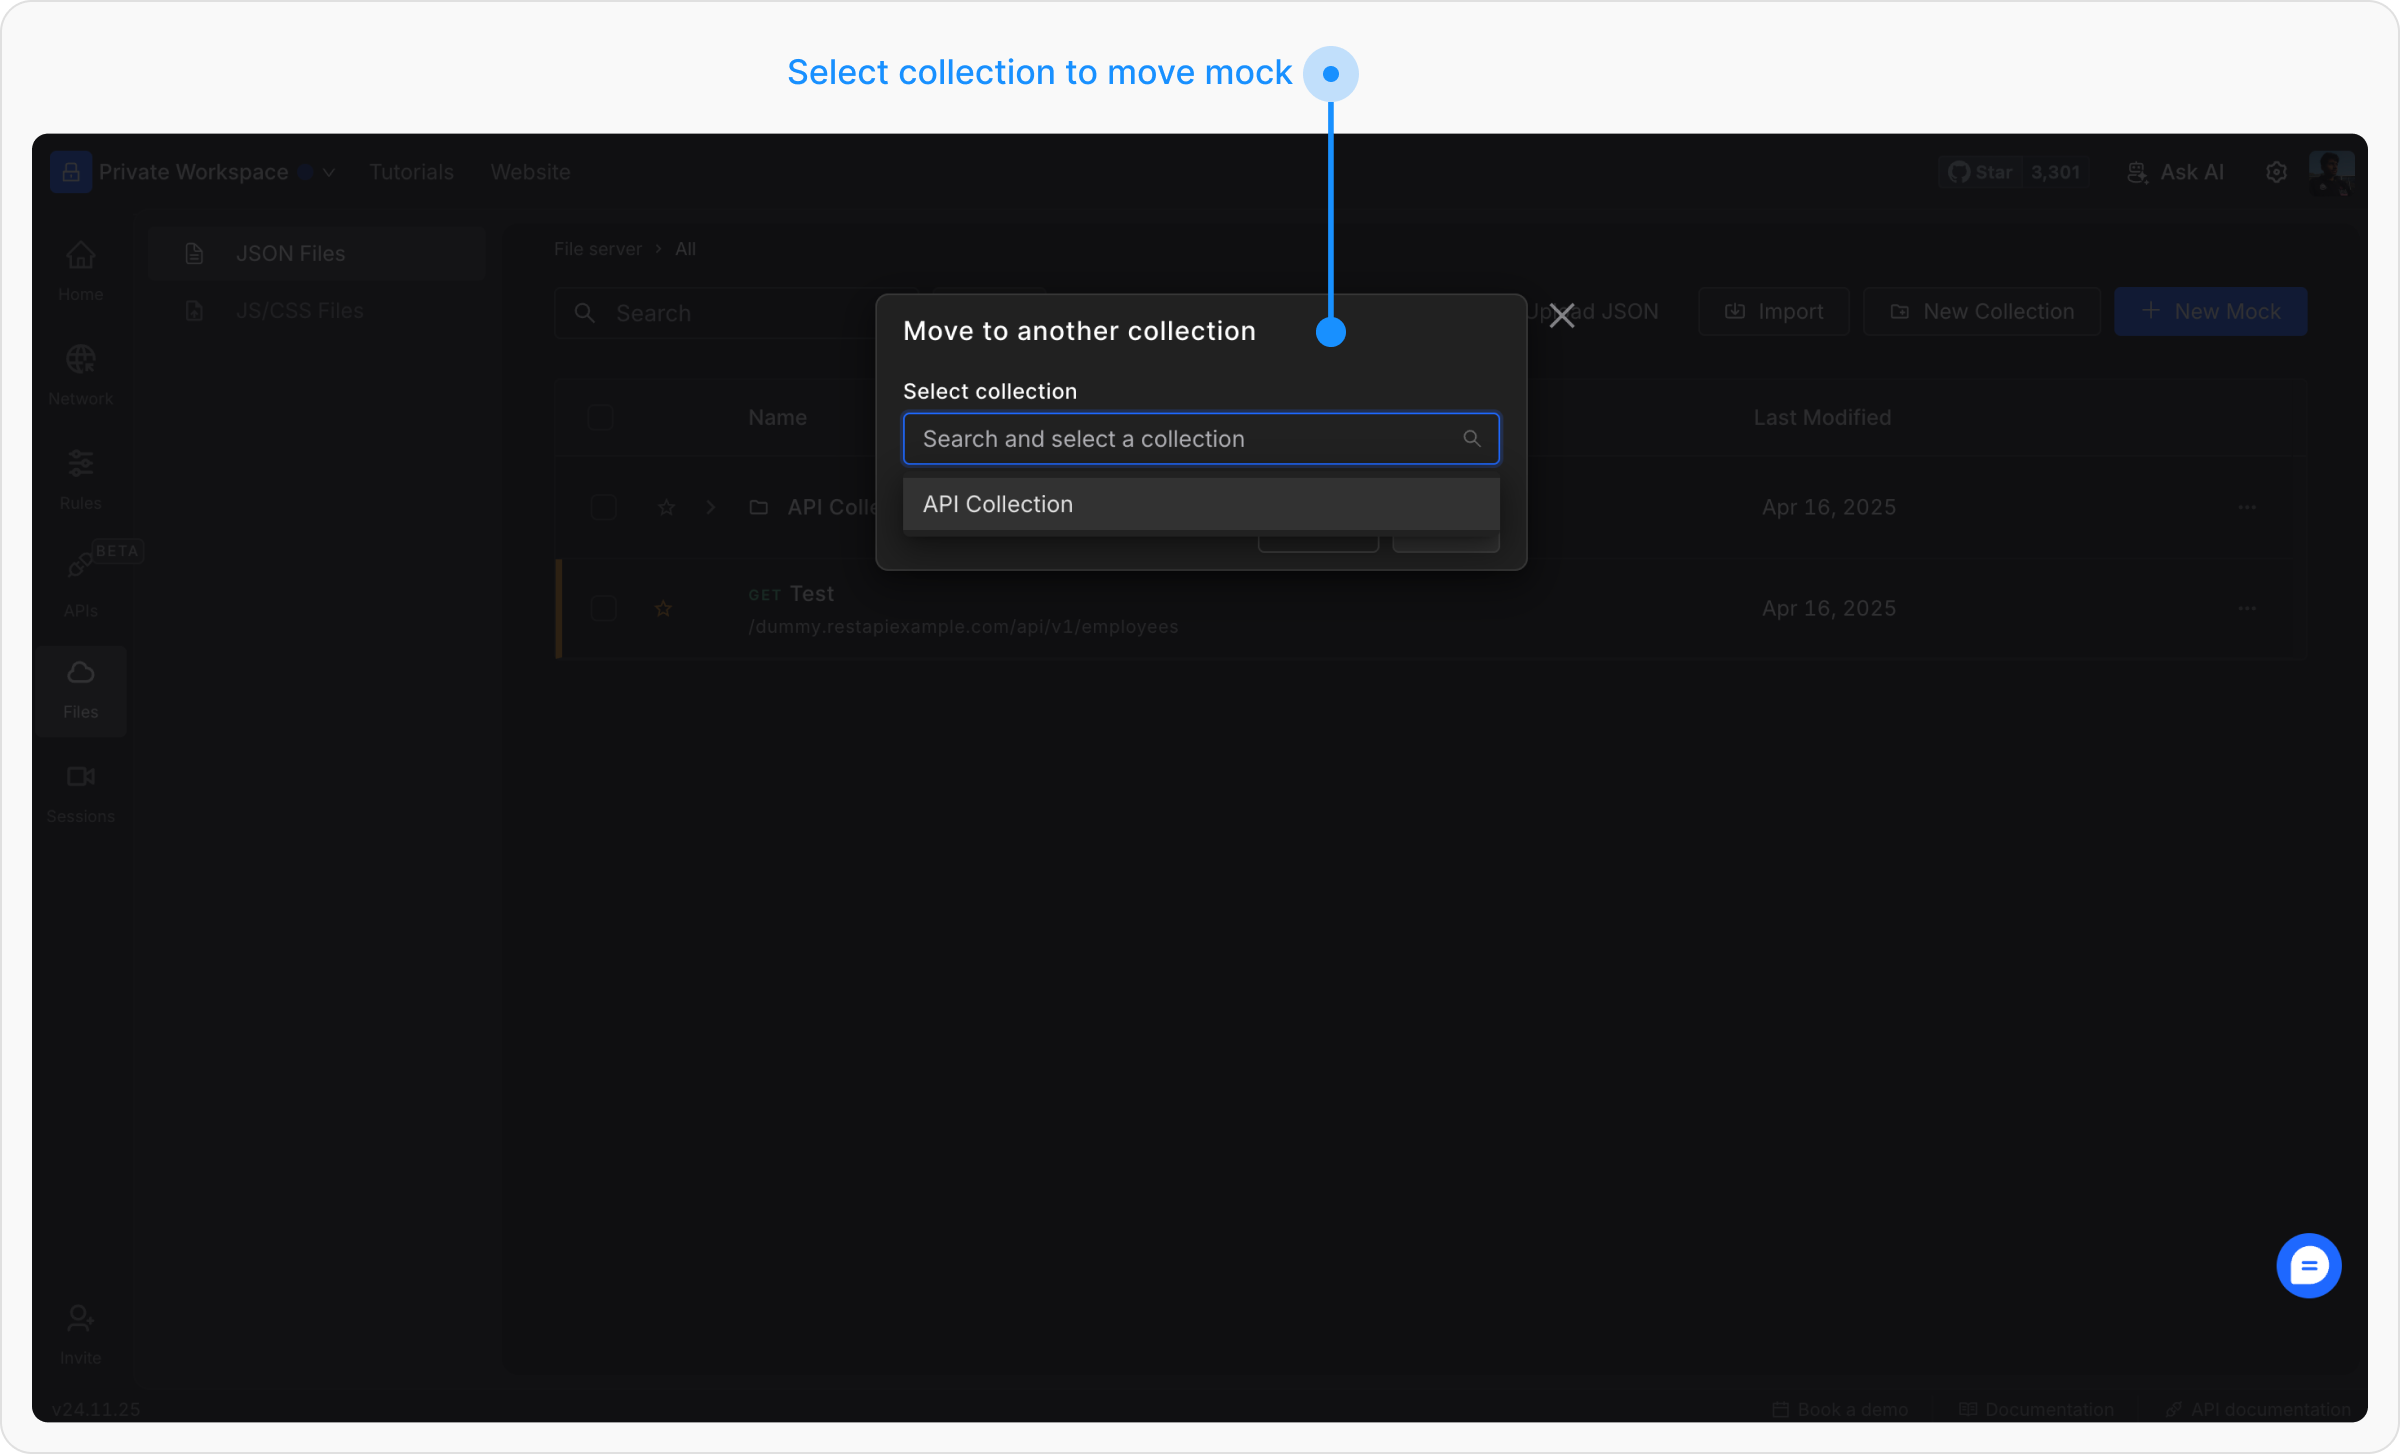Star the Test mock row
The height and width of the screenshot is (1454, 2400).
click(x=663, y=608)
